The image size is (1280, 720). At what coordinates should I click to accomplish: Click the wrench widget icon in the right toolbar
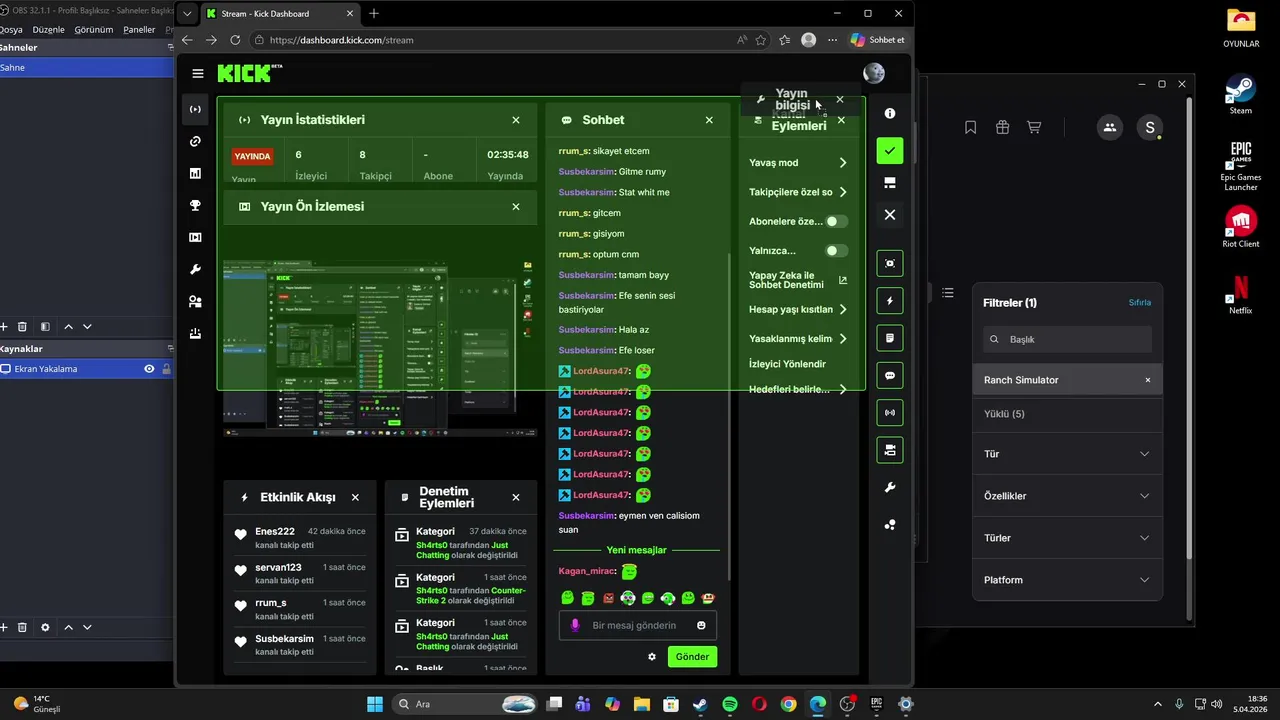(890, 487)
